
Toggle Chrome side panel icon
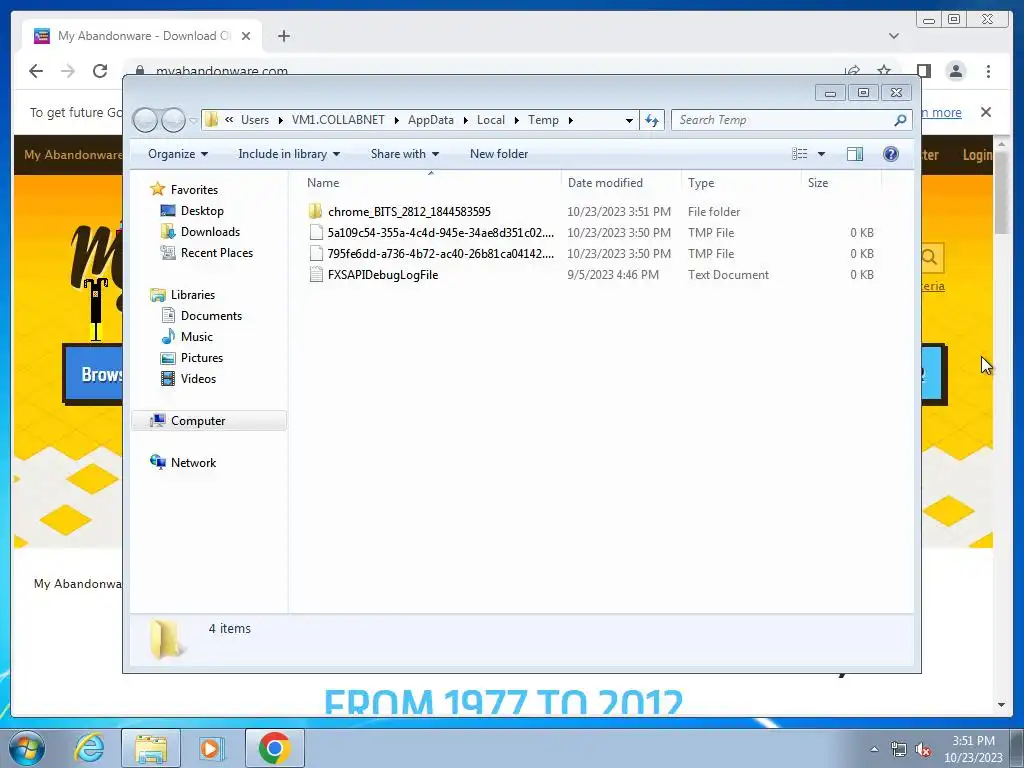pyautogui.click(x=923, y=71)
